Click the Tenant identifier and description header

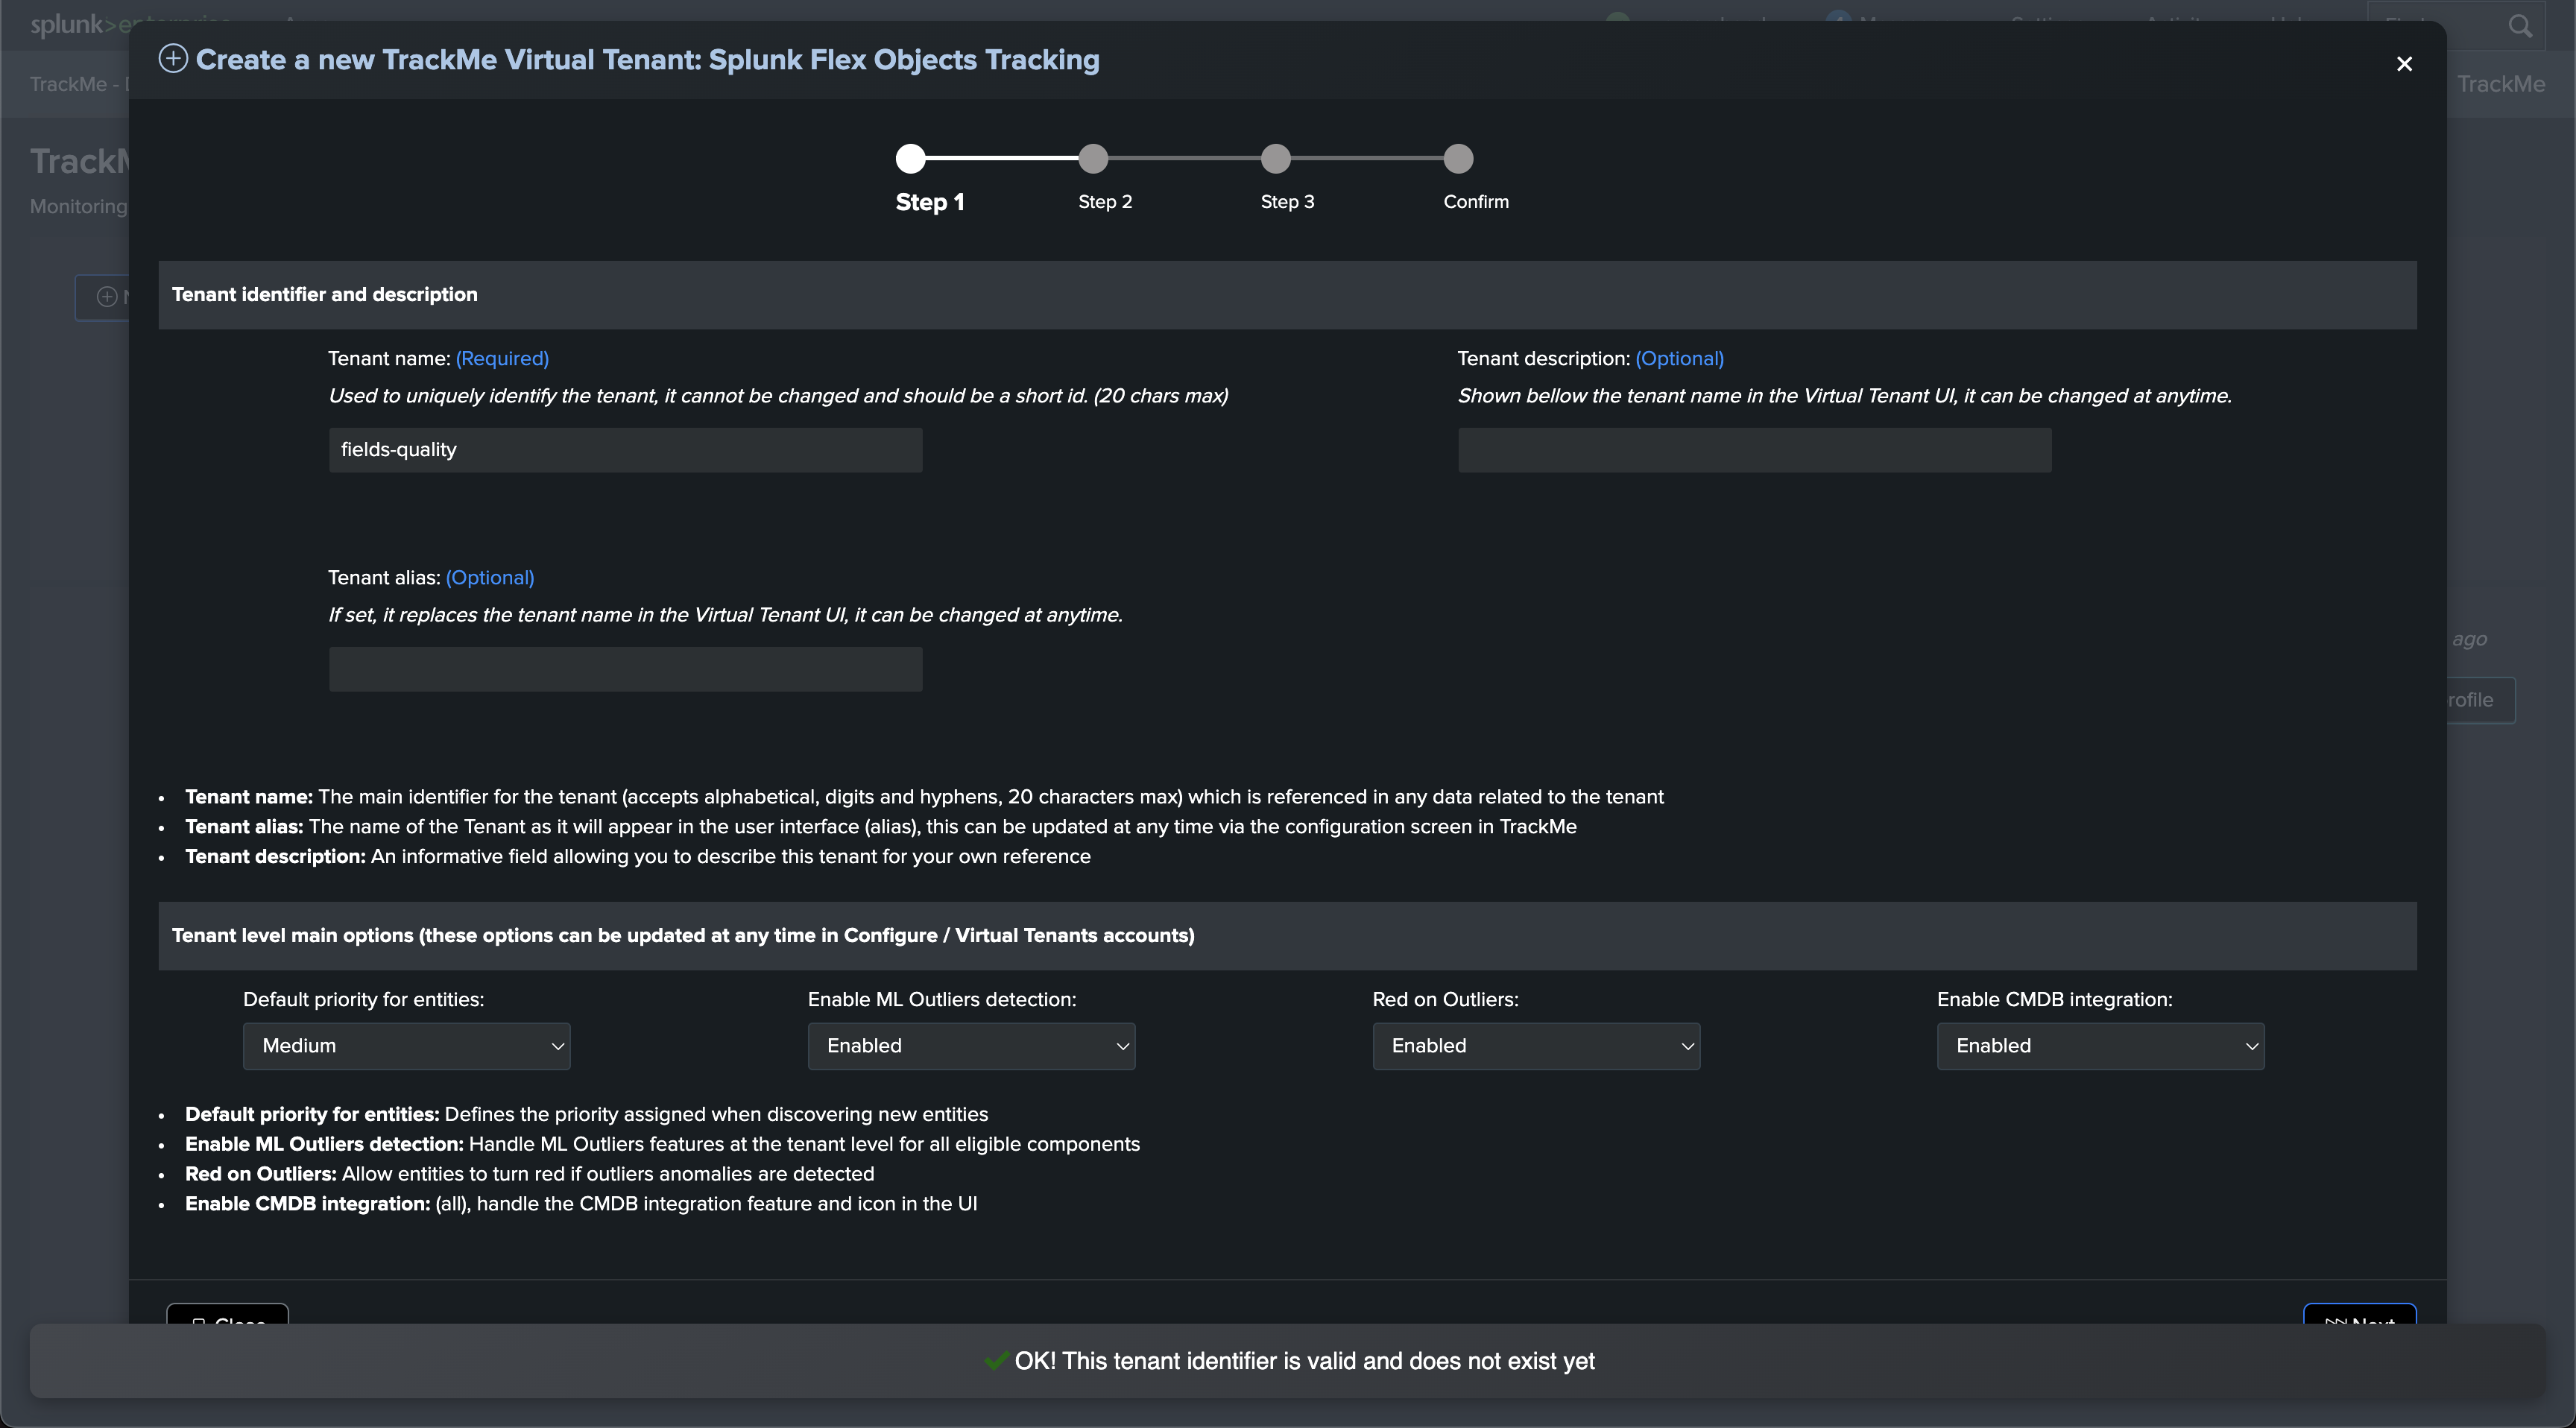(1287, 295)
